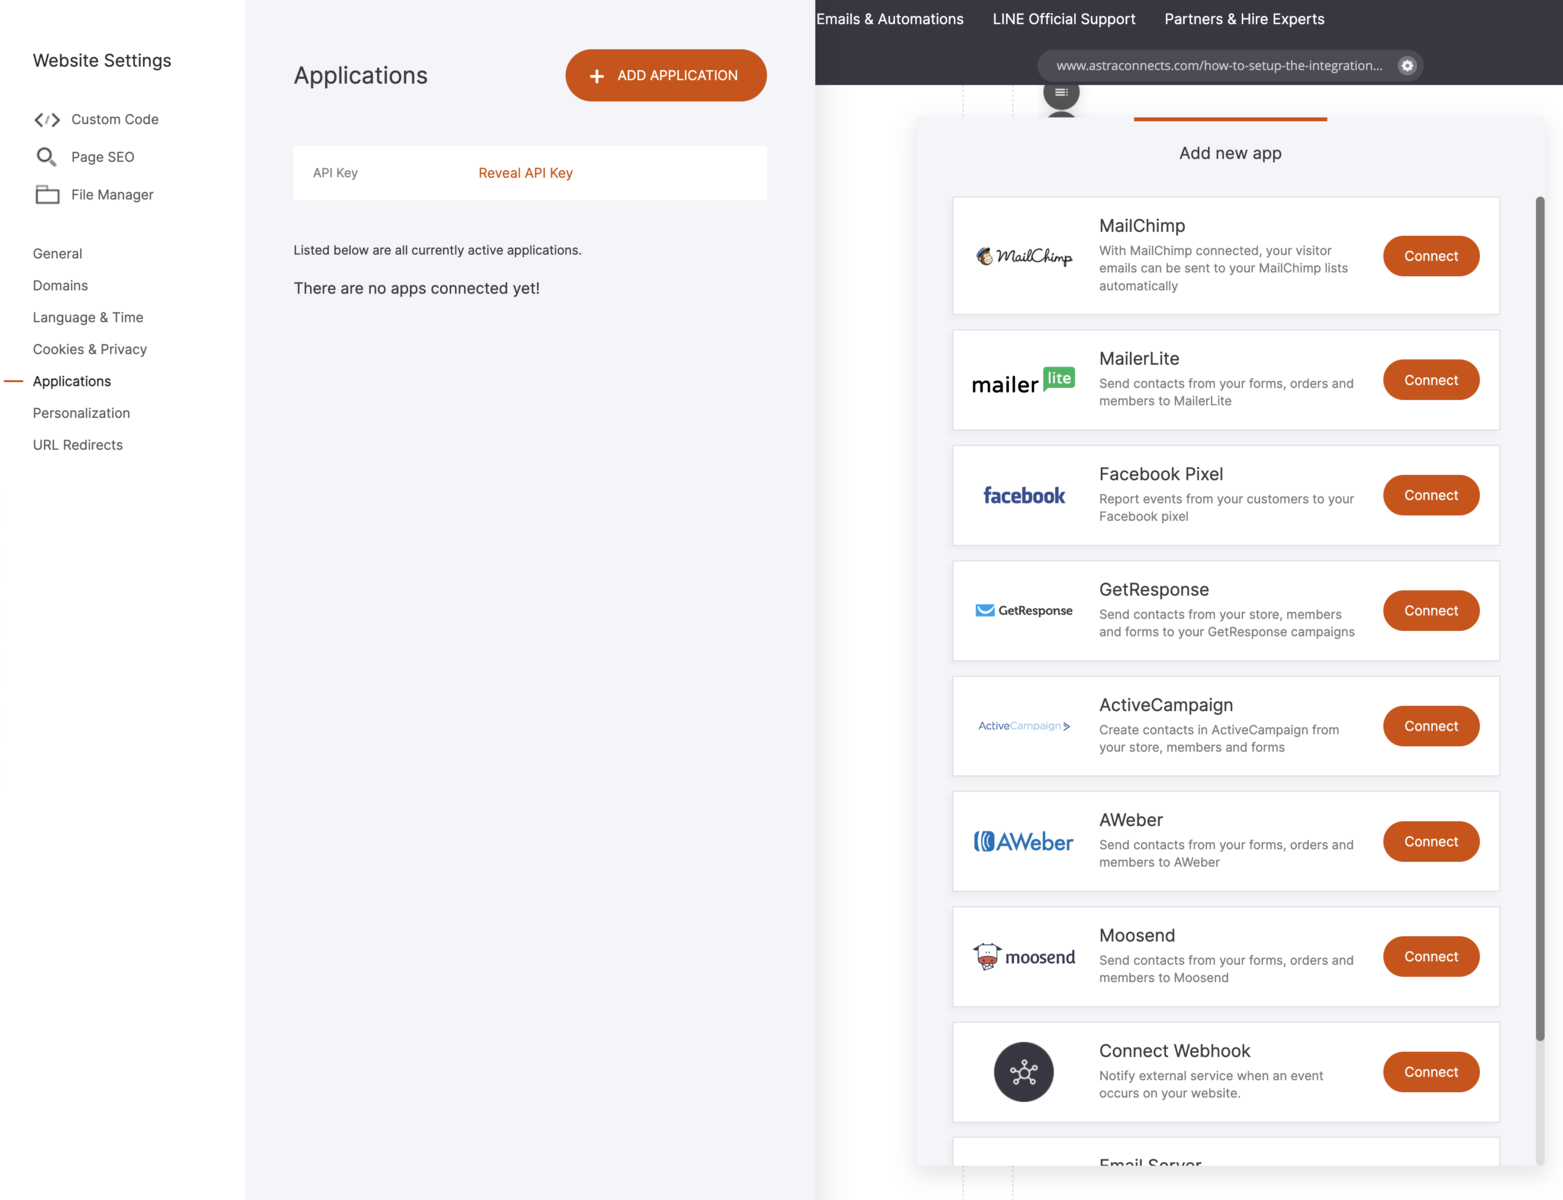This screenshot has height=1200, width=1563.
Task: Click the ADD APPLICATION button
Action: [665, 75]
